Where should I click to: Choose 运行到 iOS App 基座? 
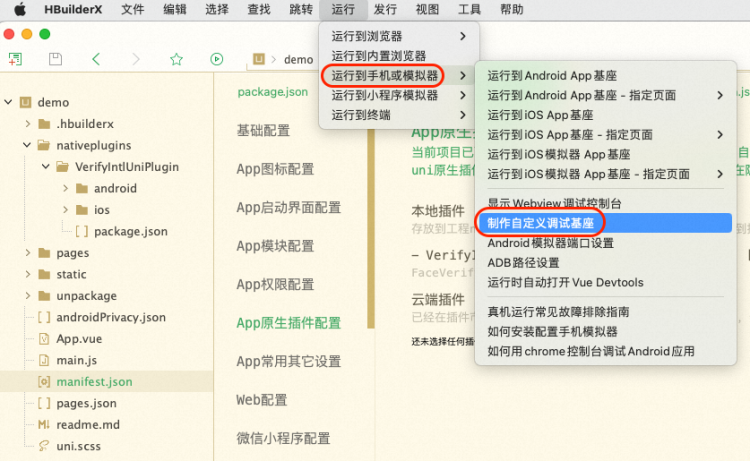pos(605,115)
